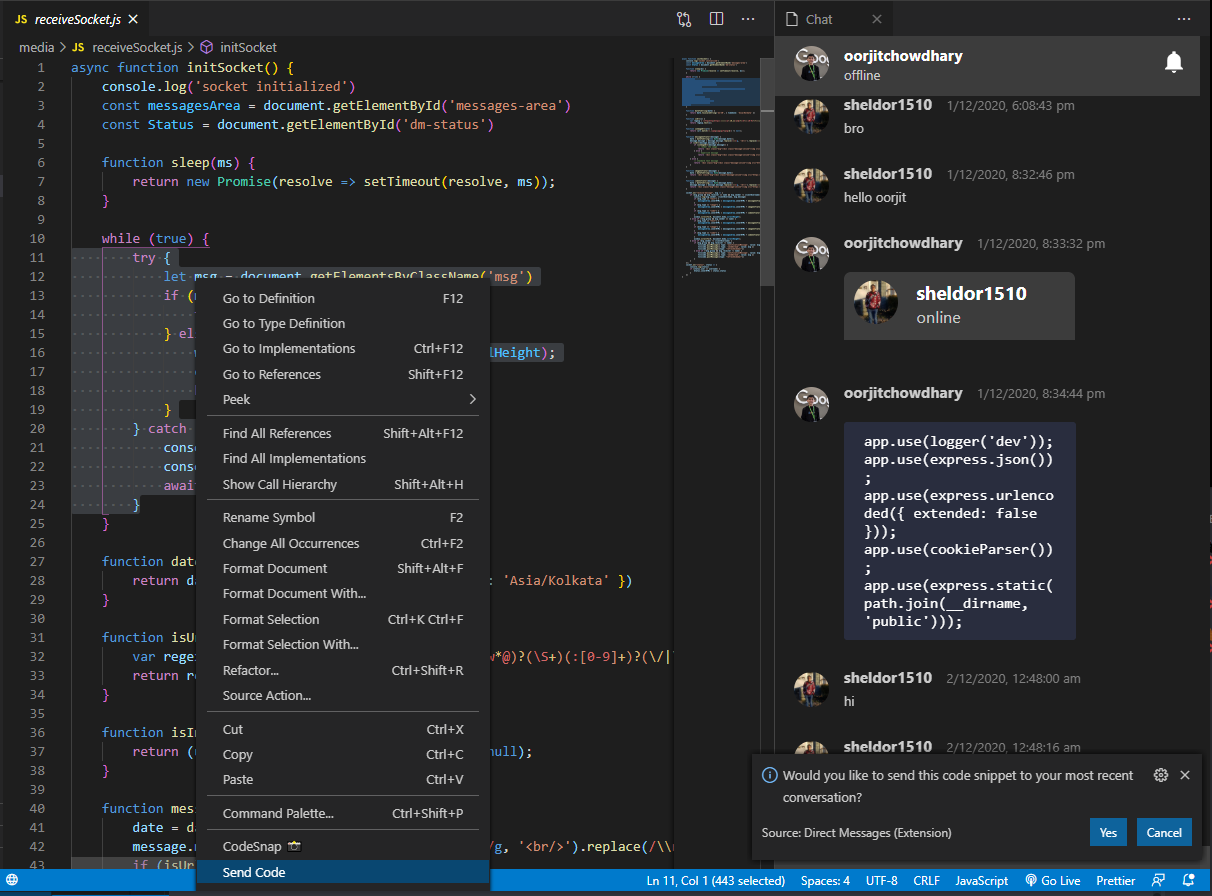Choose CodeSnap from context menu
Viewport: 1212px width, 896px height.
[x=342, y=846]
